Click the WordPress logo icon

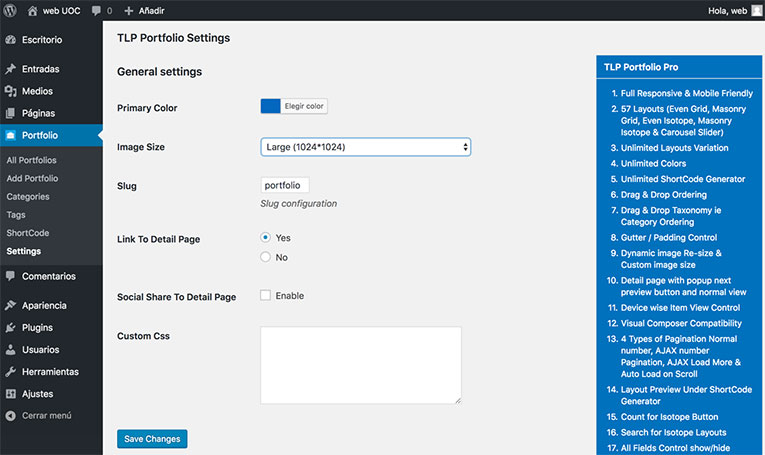[x=10, y=10]
